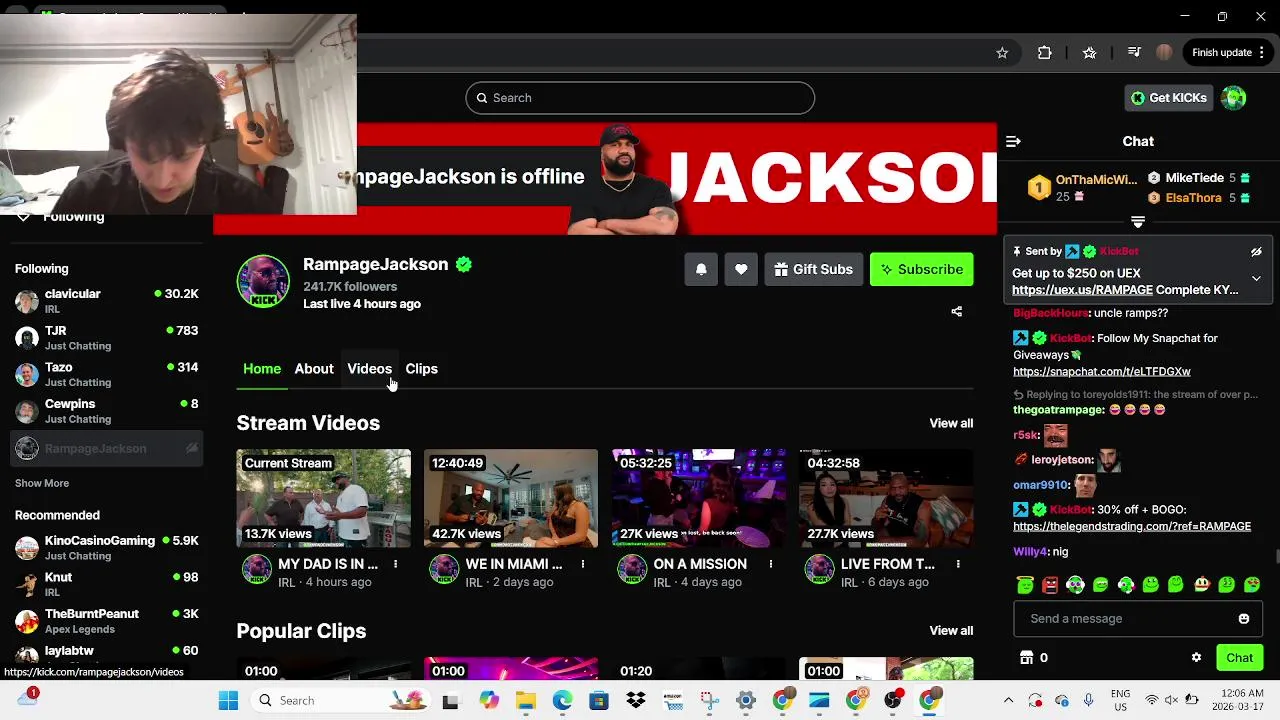Click the first green halo emote
1280x720 pixels.
1025,585
